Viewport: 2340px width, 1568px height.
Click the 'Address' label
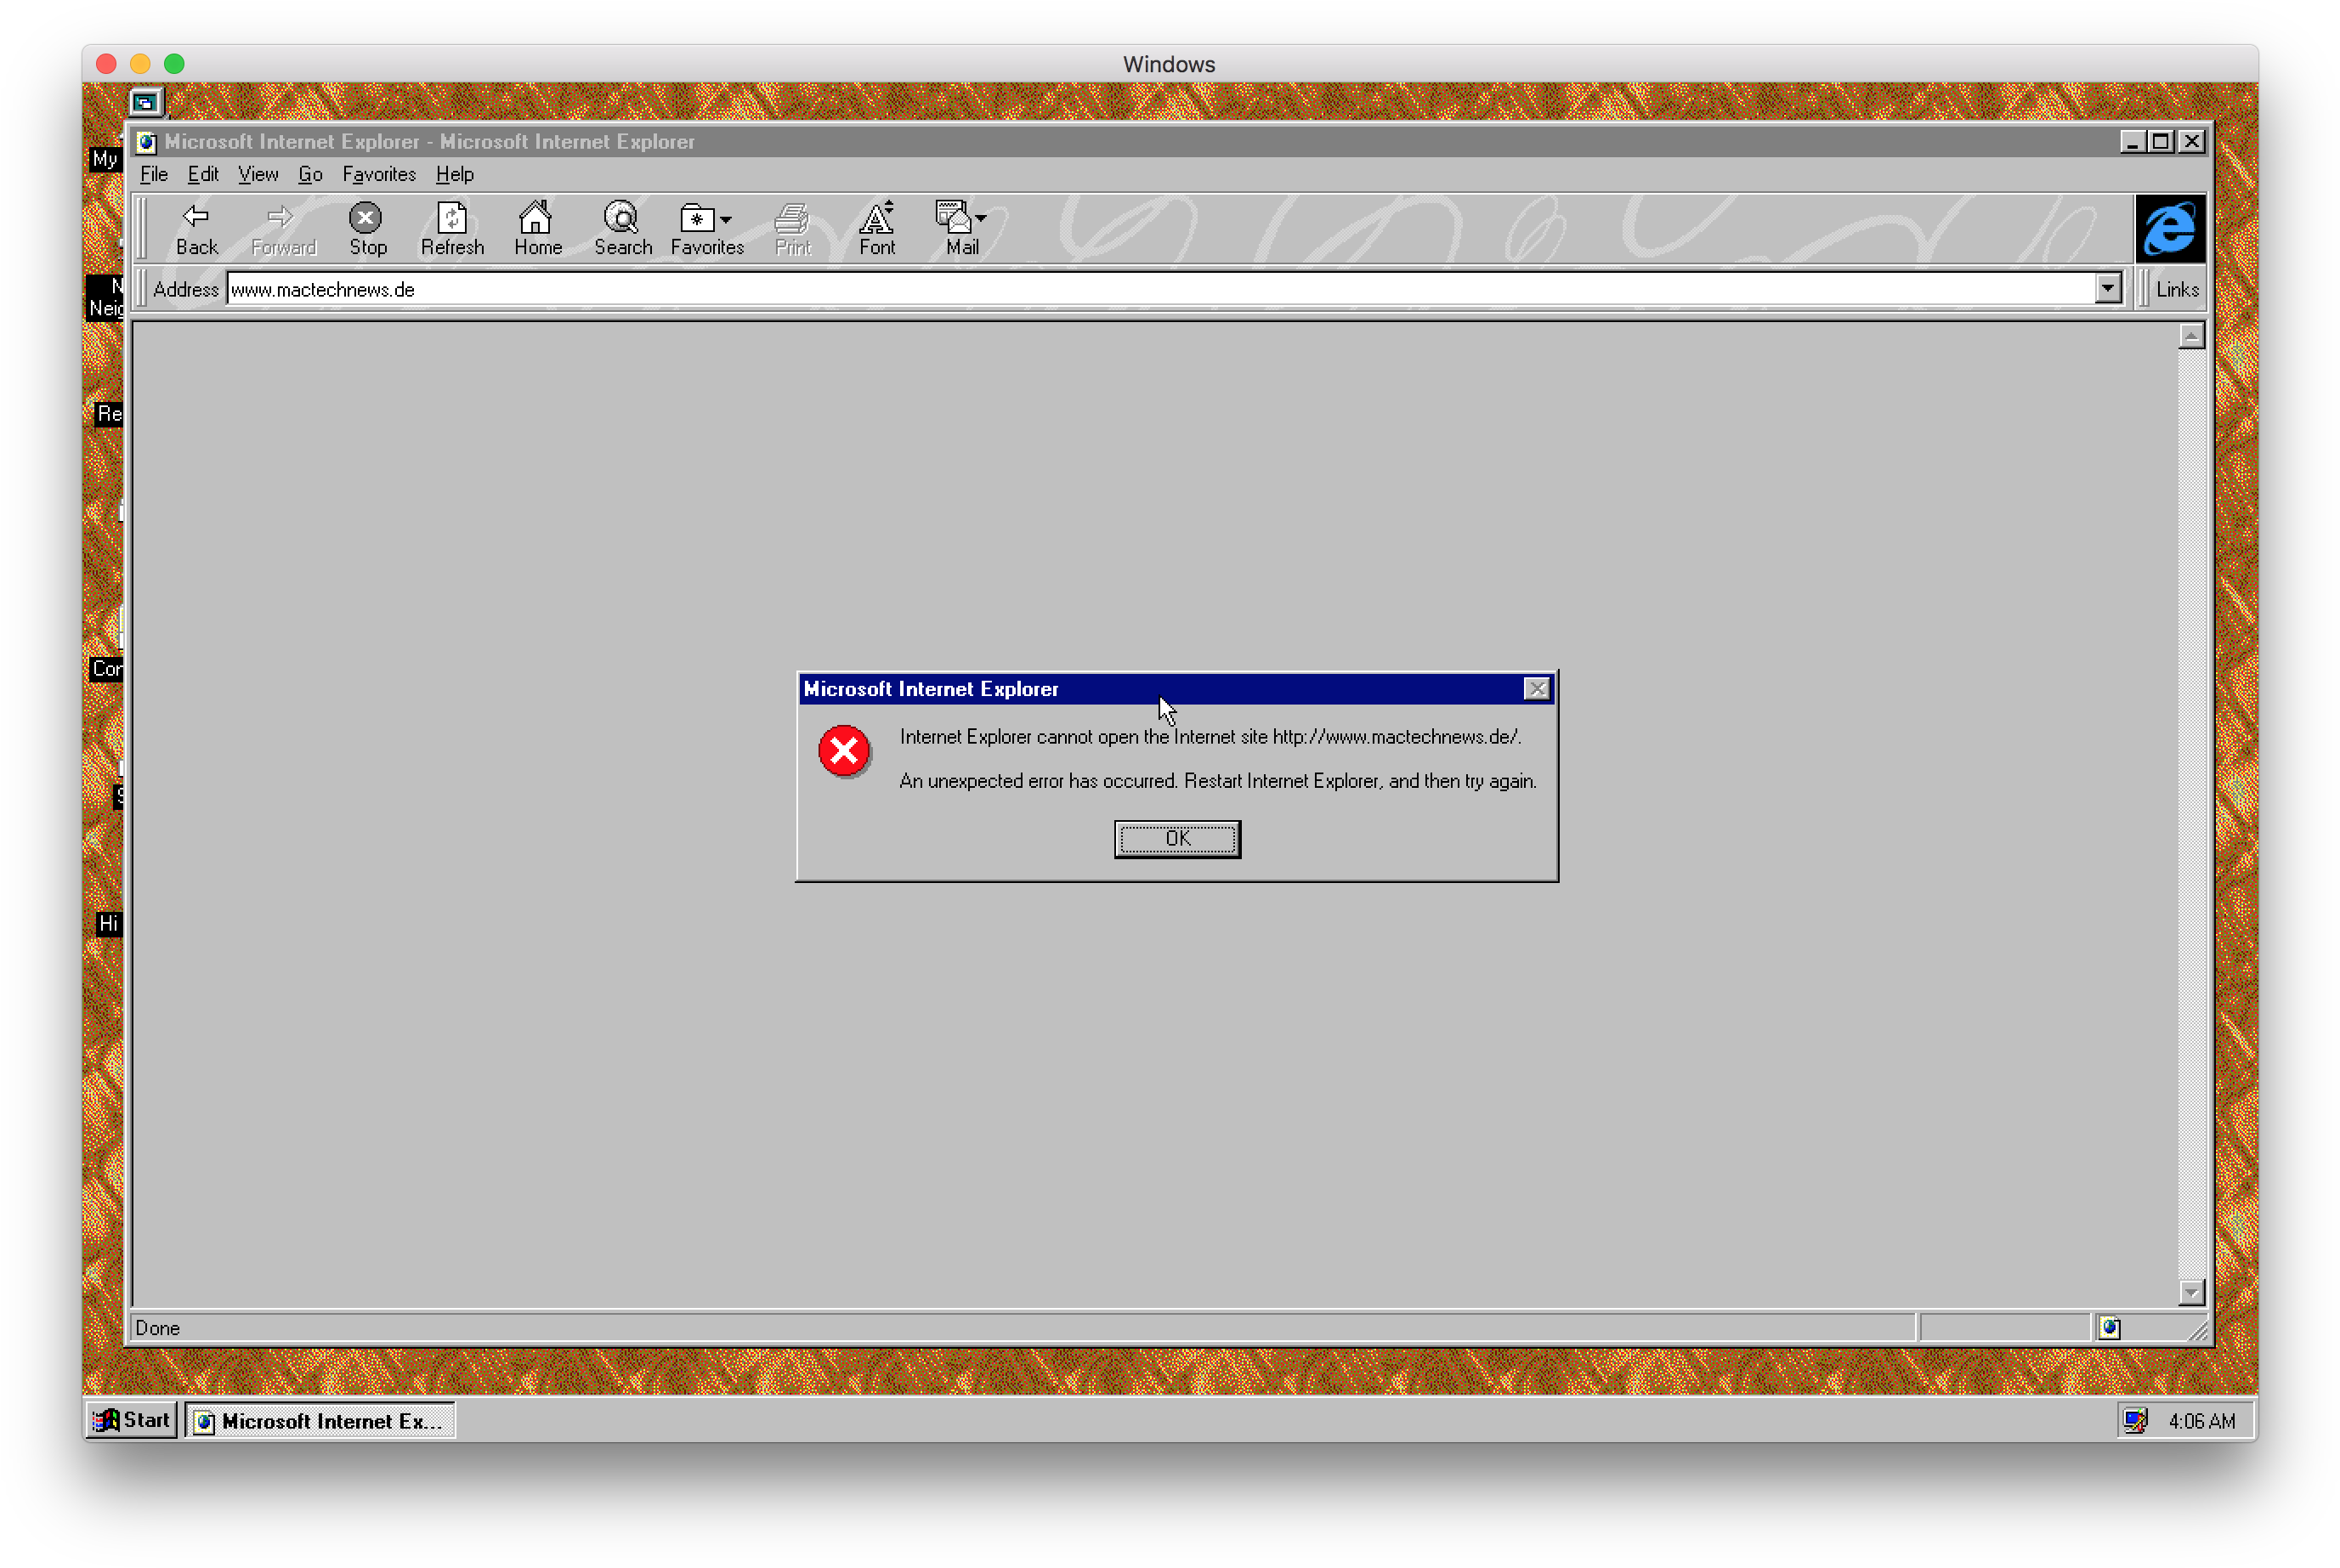[185, 289]
